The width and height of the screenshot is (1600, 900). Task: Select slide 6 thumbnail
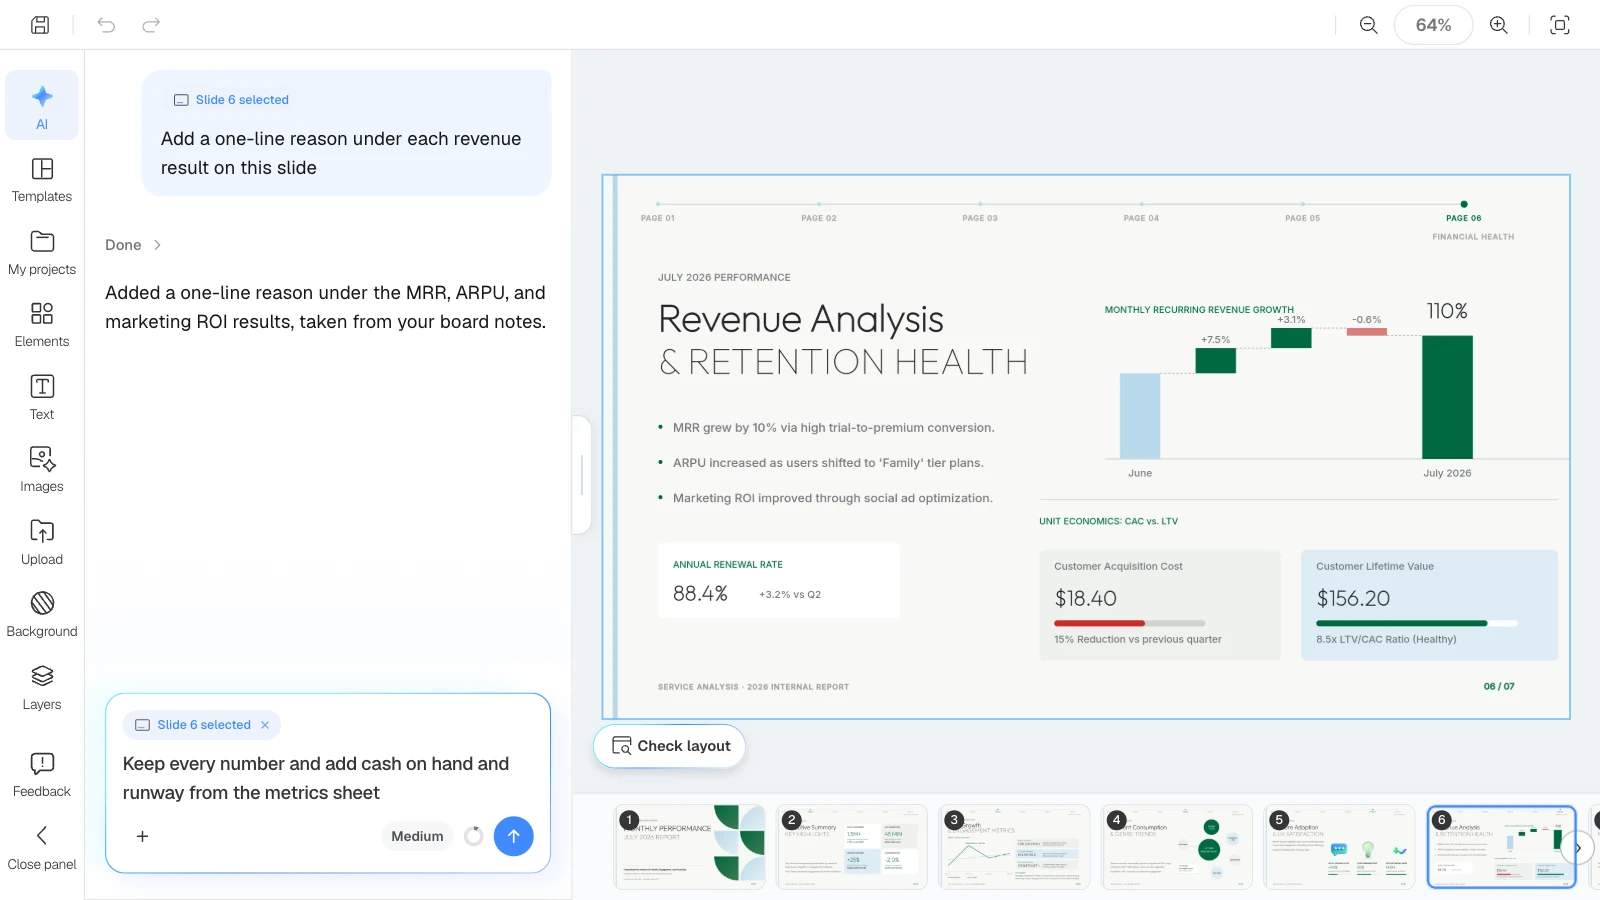pos(1501,847)
